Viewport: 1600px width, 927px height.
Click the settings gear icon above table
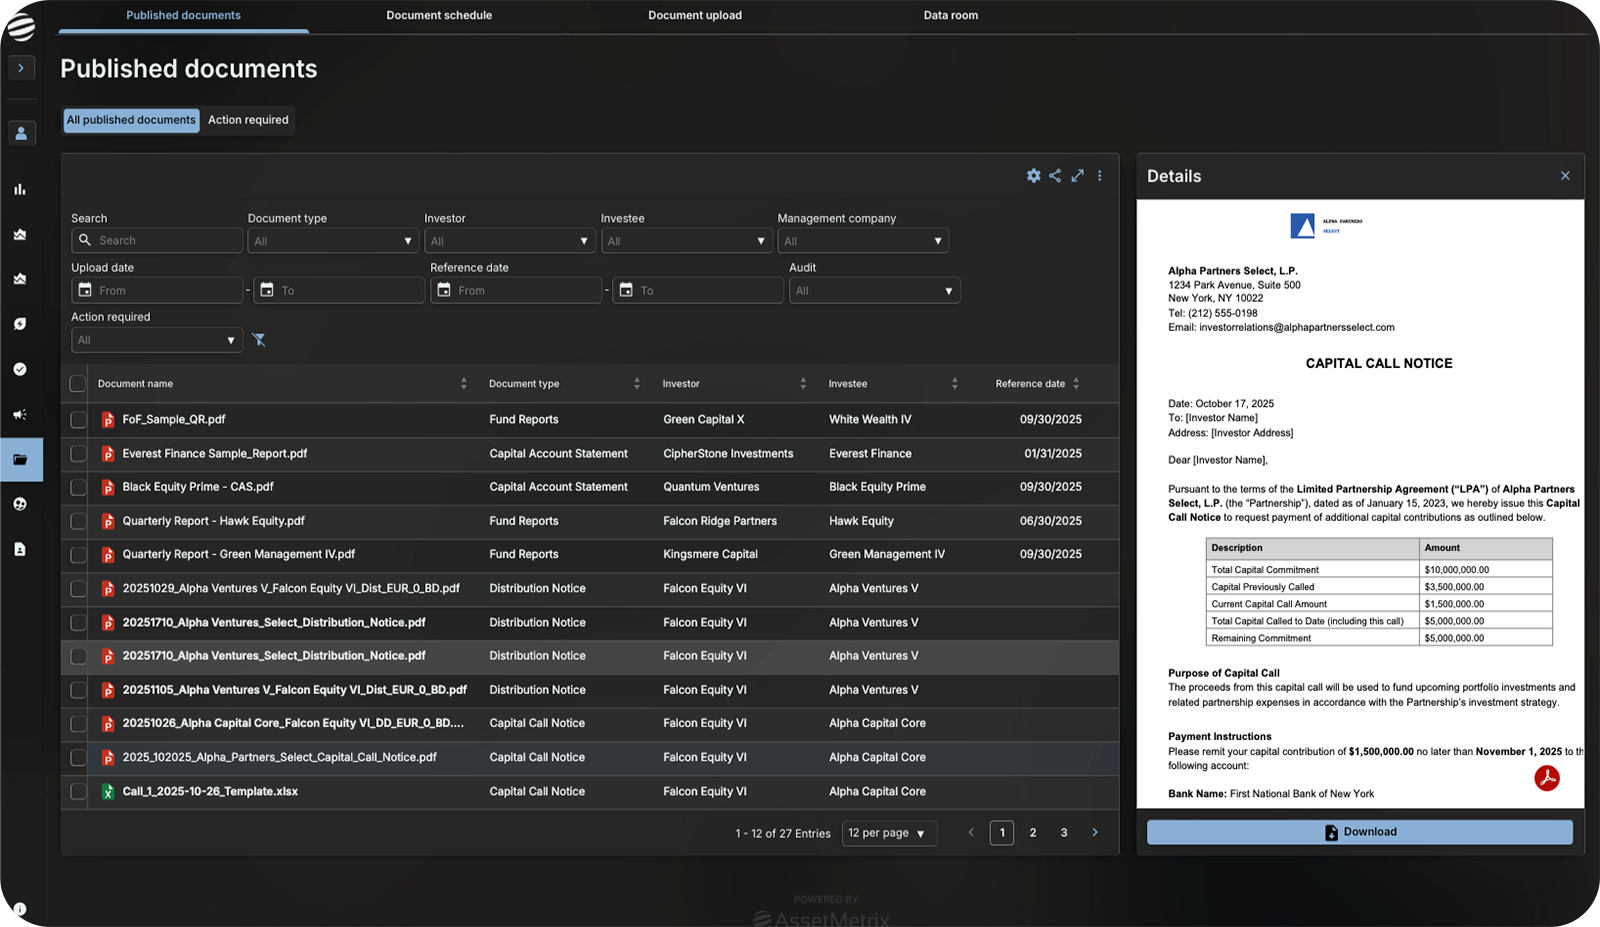(1033, 176)
